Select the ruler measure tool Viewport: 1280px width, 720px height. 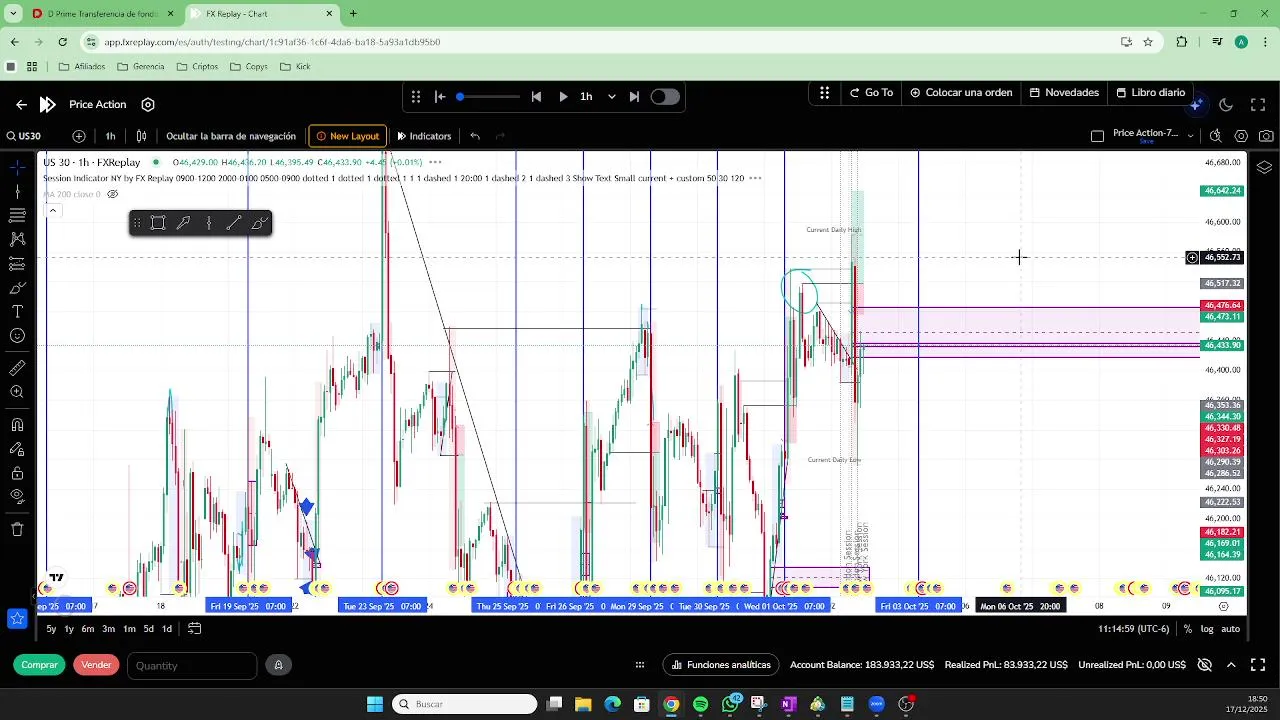pos(17,368)
